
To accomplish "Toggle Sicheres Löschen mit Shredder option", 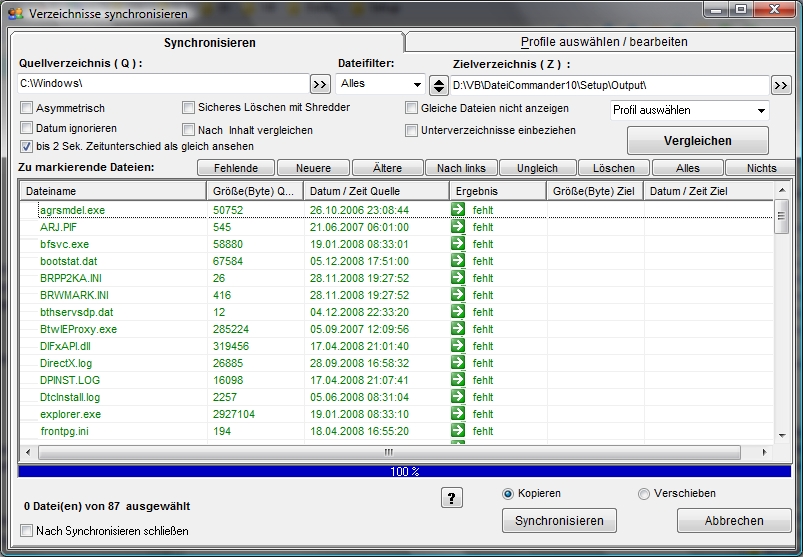I will (x=189, y=108).
